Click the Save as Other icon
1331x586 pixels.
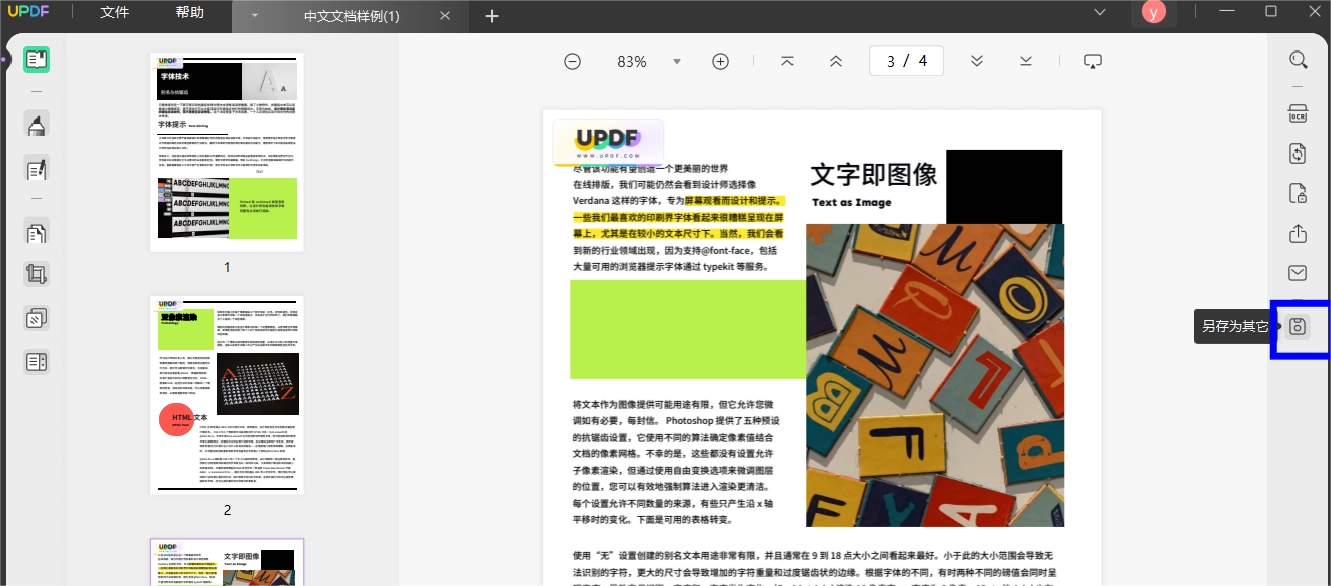coord(1298,326)
